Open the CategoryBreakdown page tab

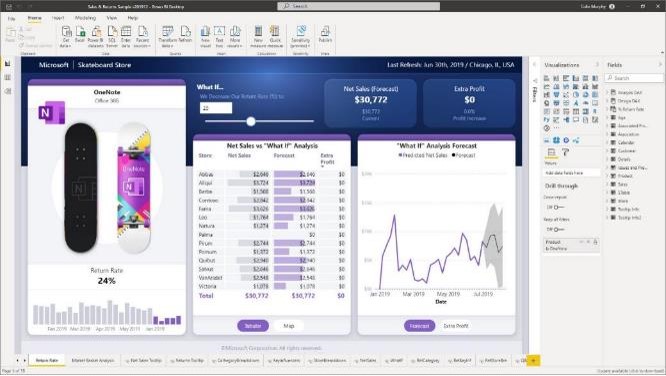[x=236, y=360]
